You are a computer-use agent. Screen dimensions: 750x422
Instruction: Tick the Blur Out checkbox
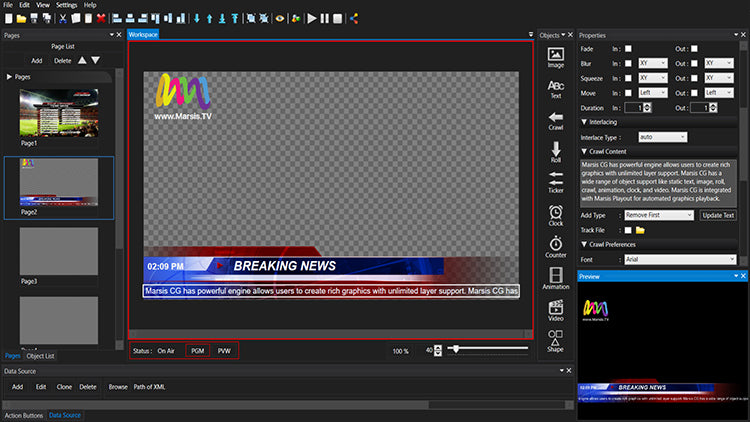click(695, 63)
